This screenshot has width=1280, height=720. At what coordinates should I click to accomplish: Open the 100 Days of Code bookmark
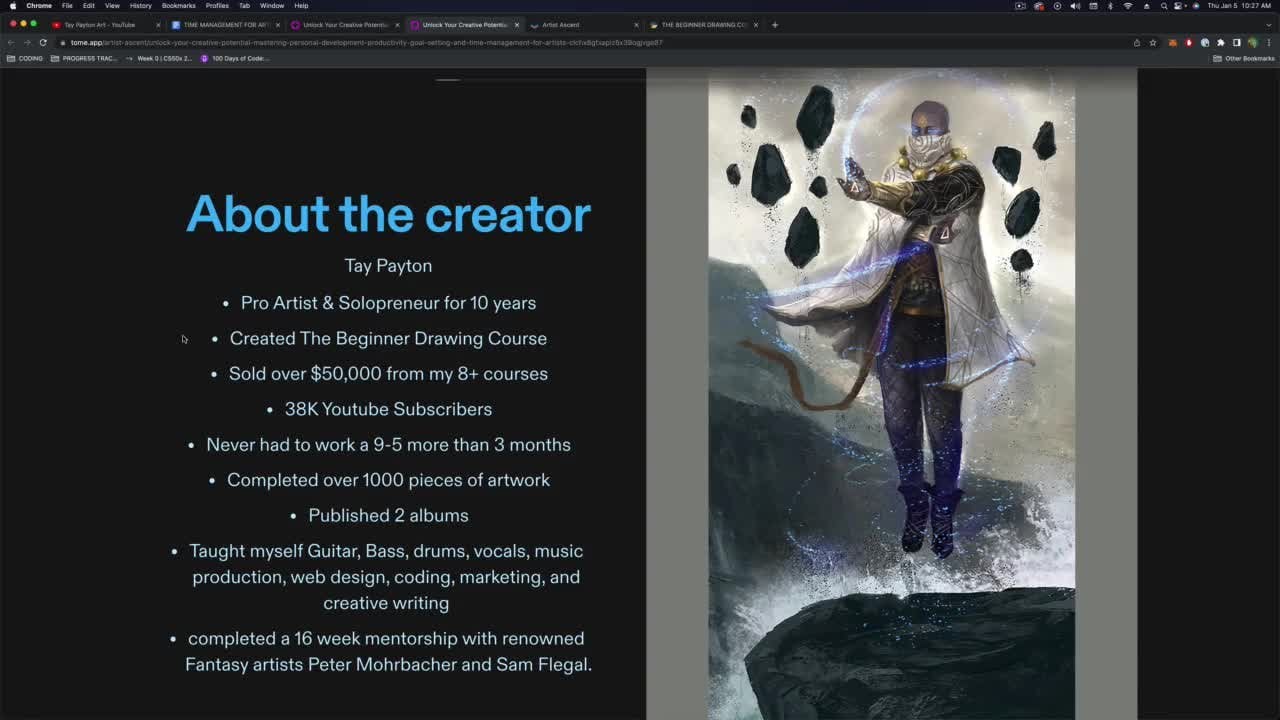(234, 58)
